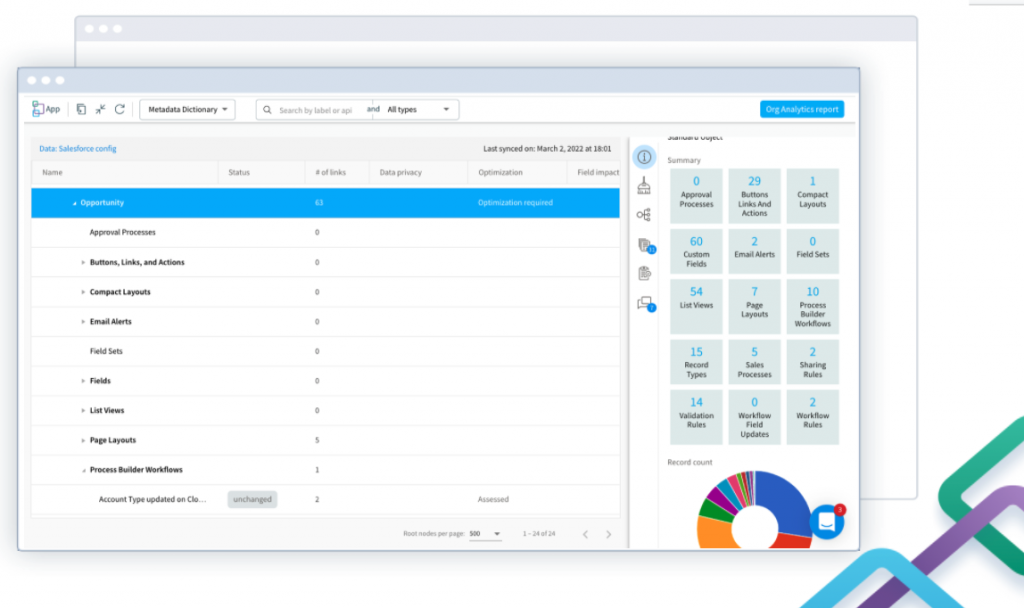
Task: Open the chat support bubble
Action: 827,521
